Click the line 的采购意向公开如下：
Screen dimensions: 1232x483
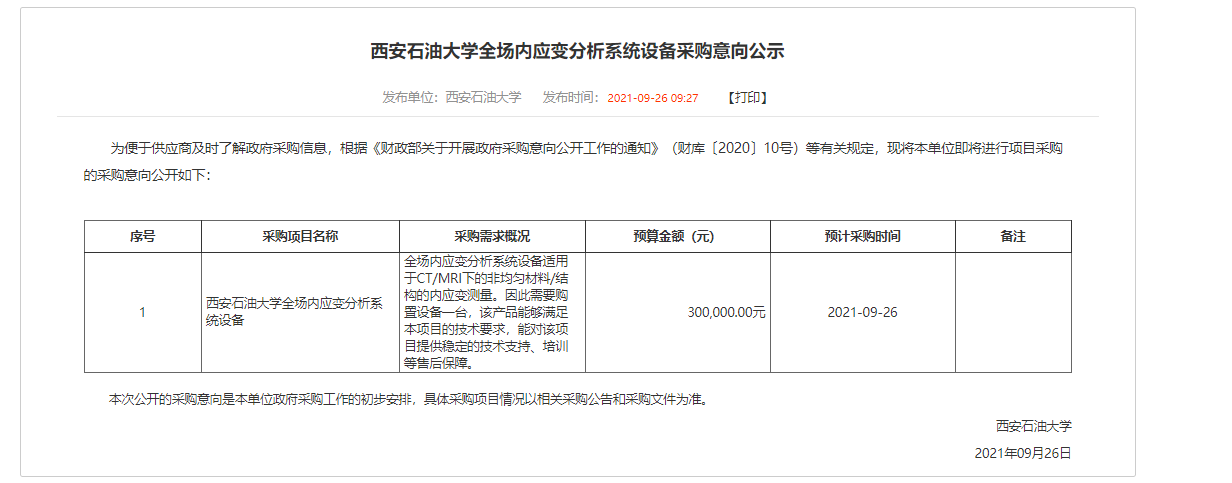point(147,174)
